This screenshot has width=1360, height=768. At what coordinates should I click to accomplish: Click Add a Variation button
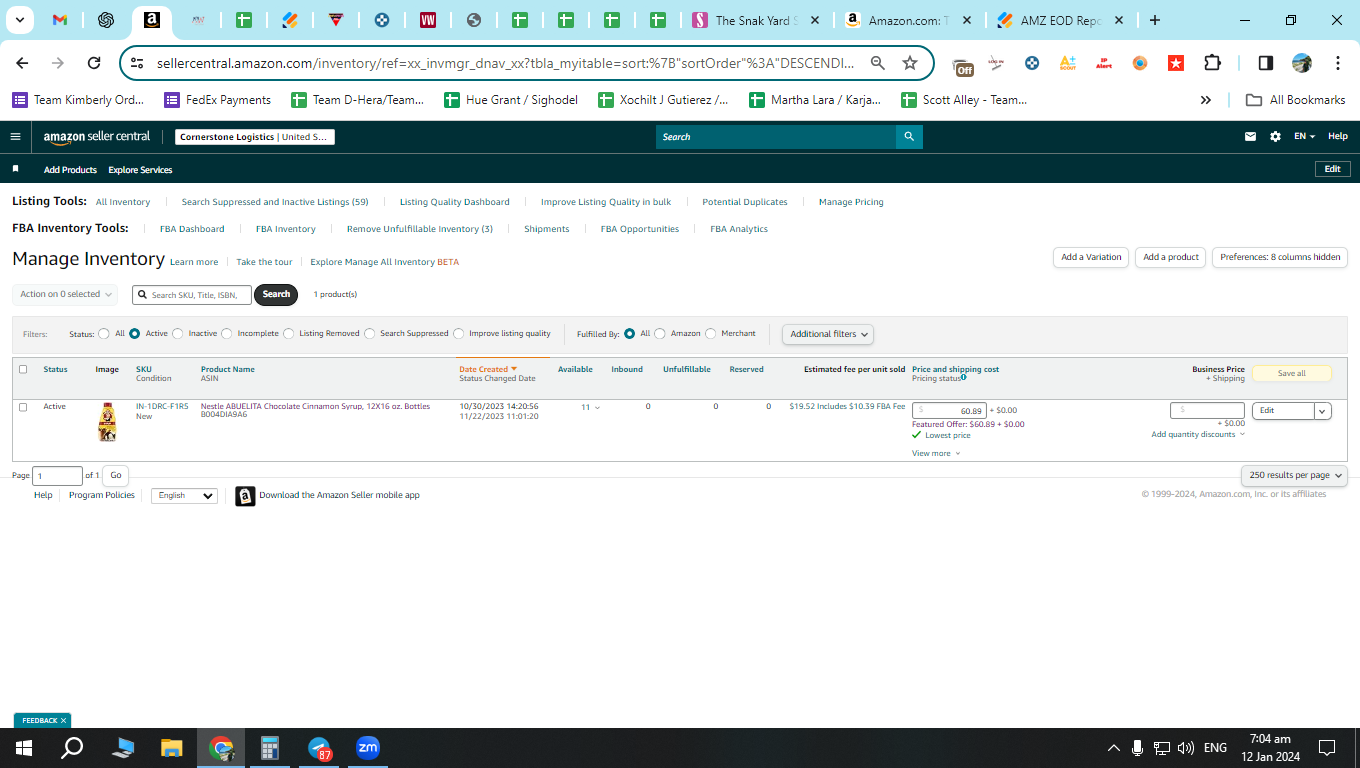[x=1091, y=257]
